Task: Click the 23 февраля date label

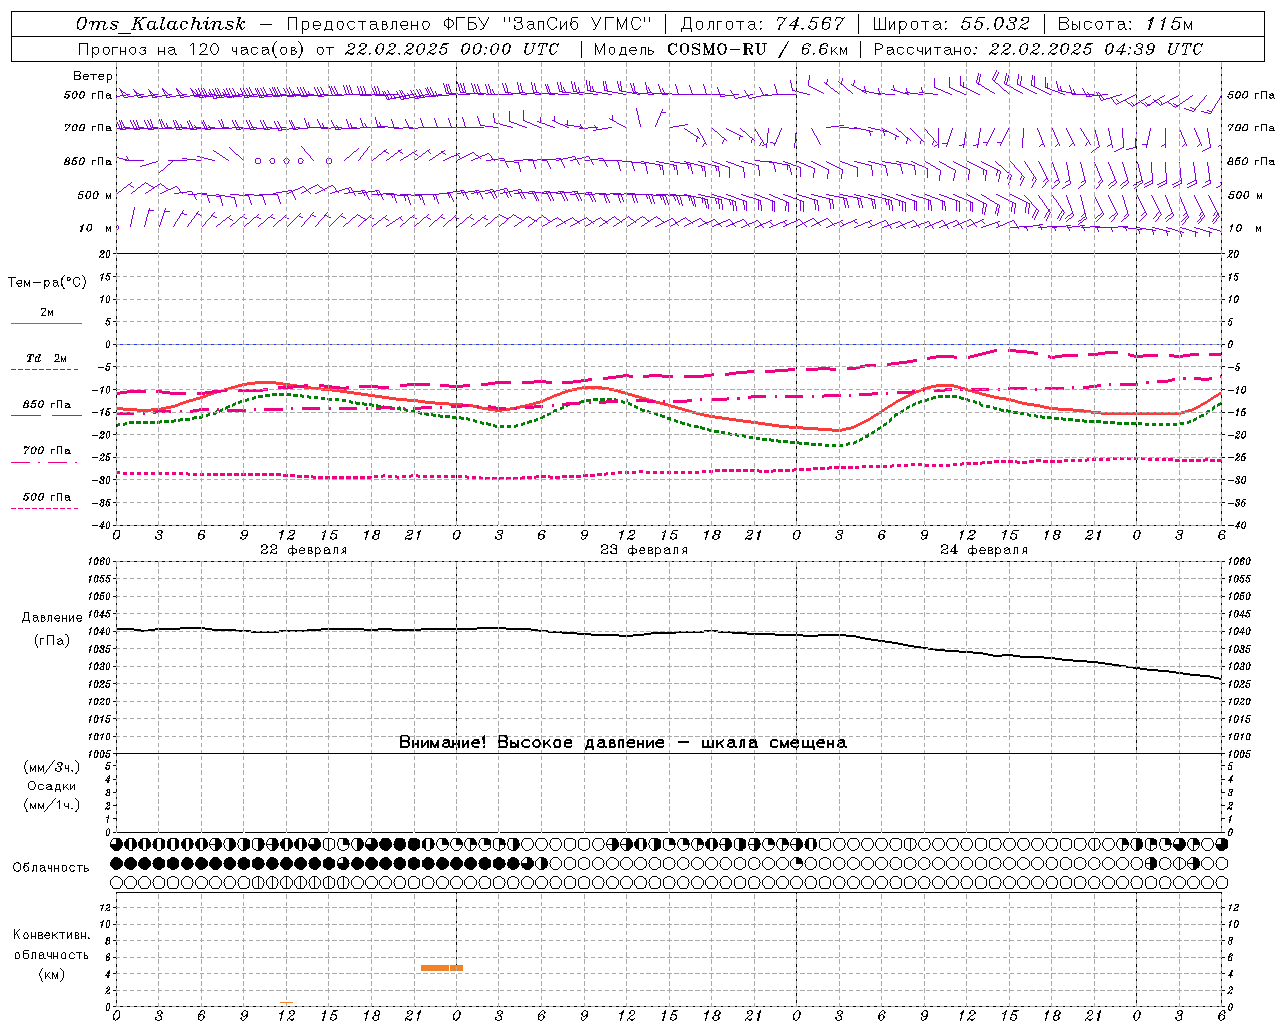Action: click(x=644, y=550)
